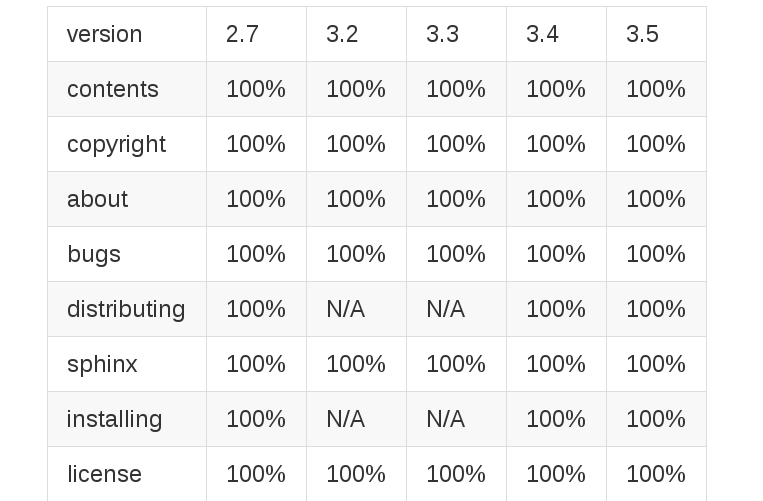This screenshot has width=763, height=501.
Task: Select the 3.4 column header
Action: coord(557,35)
